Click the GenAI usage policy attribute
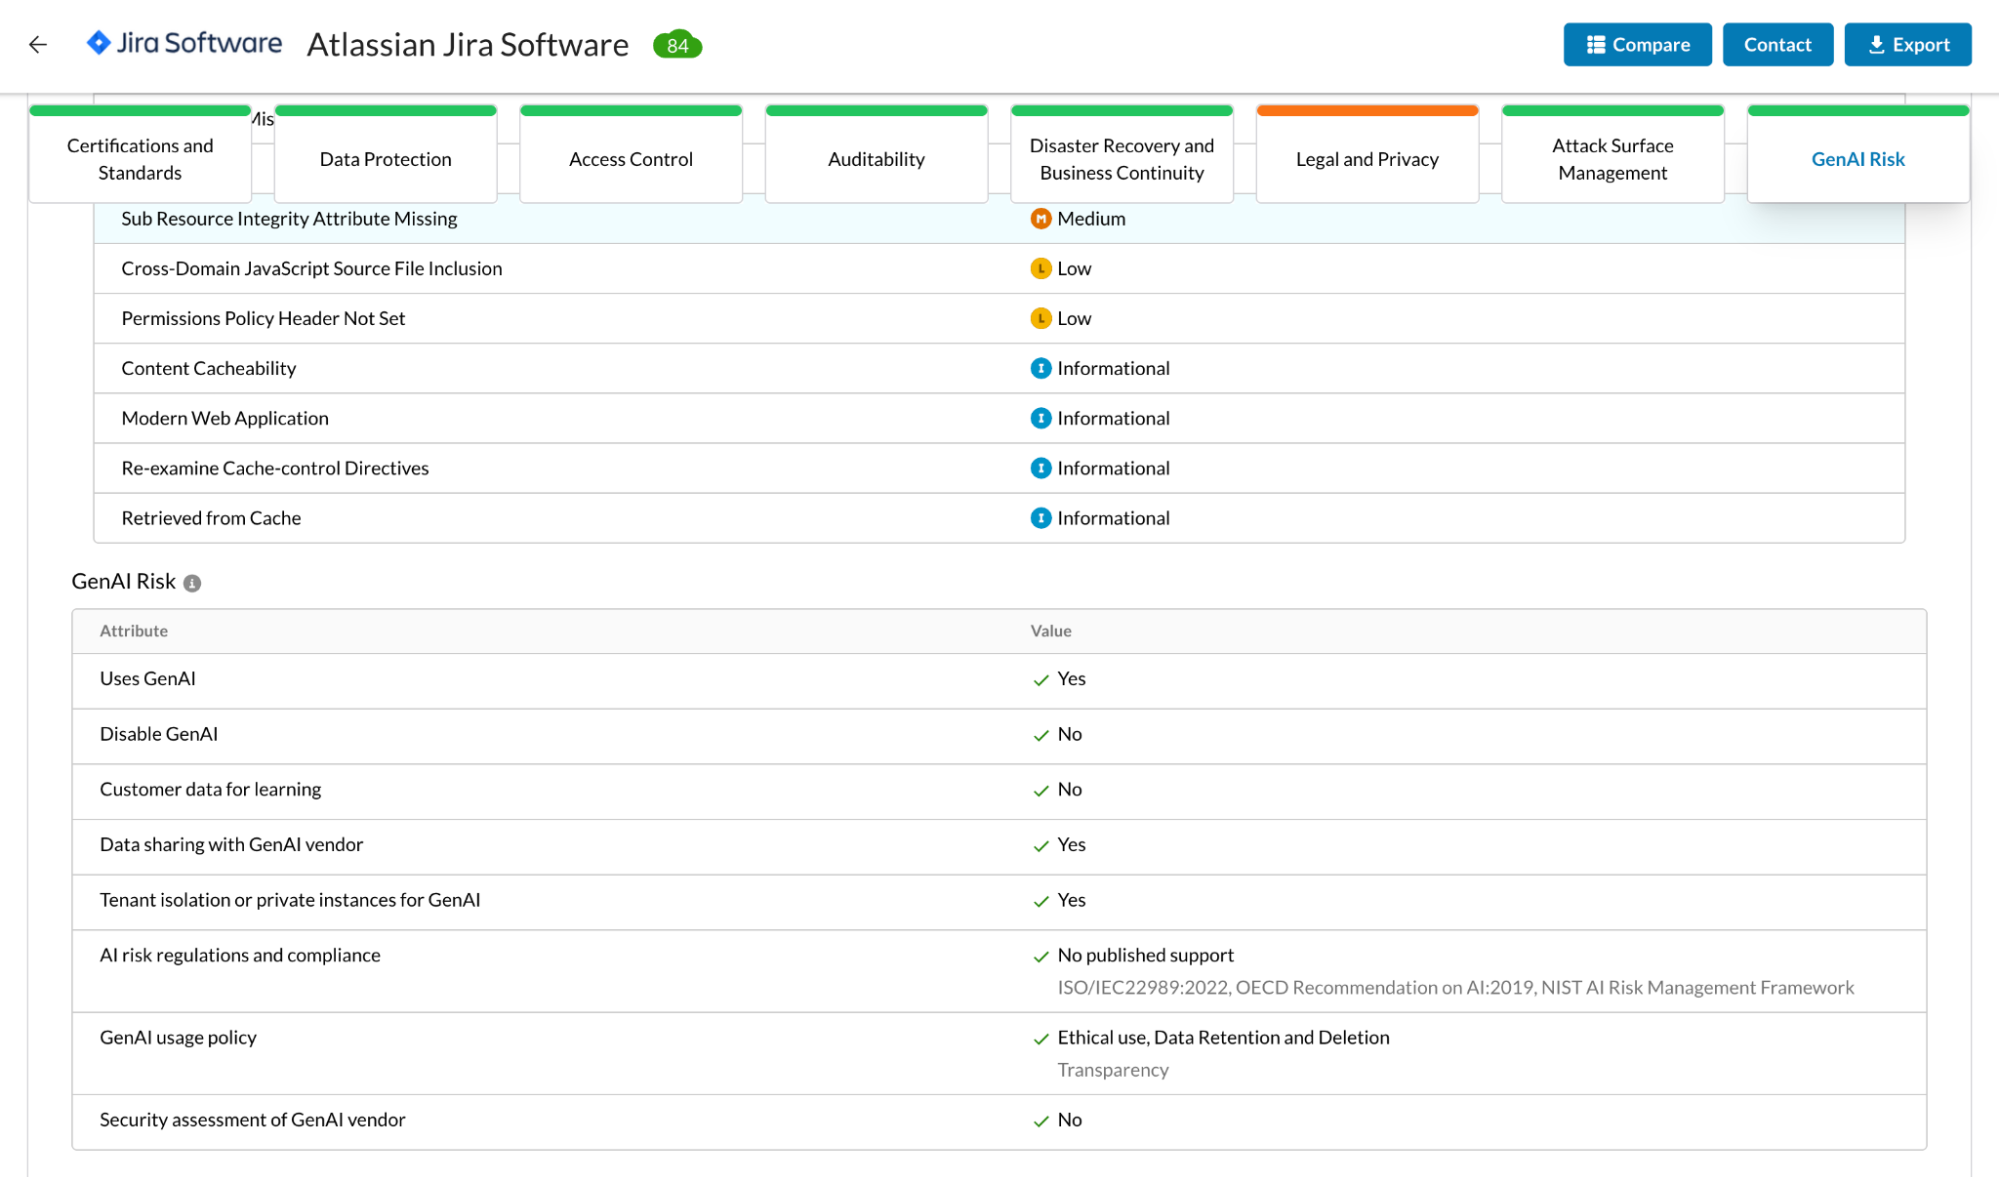This screenshot has height=1178, width=1999. point(178,1038)
